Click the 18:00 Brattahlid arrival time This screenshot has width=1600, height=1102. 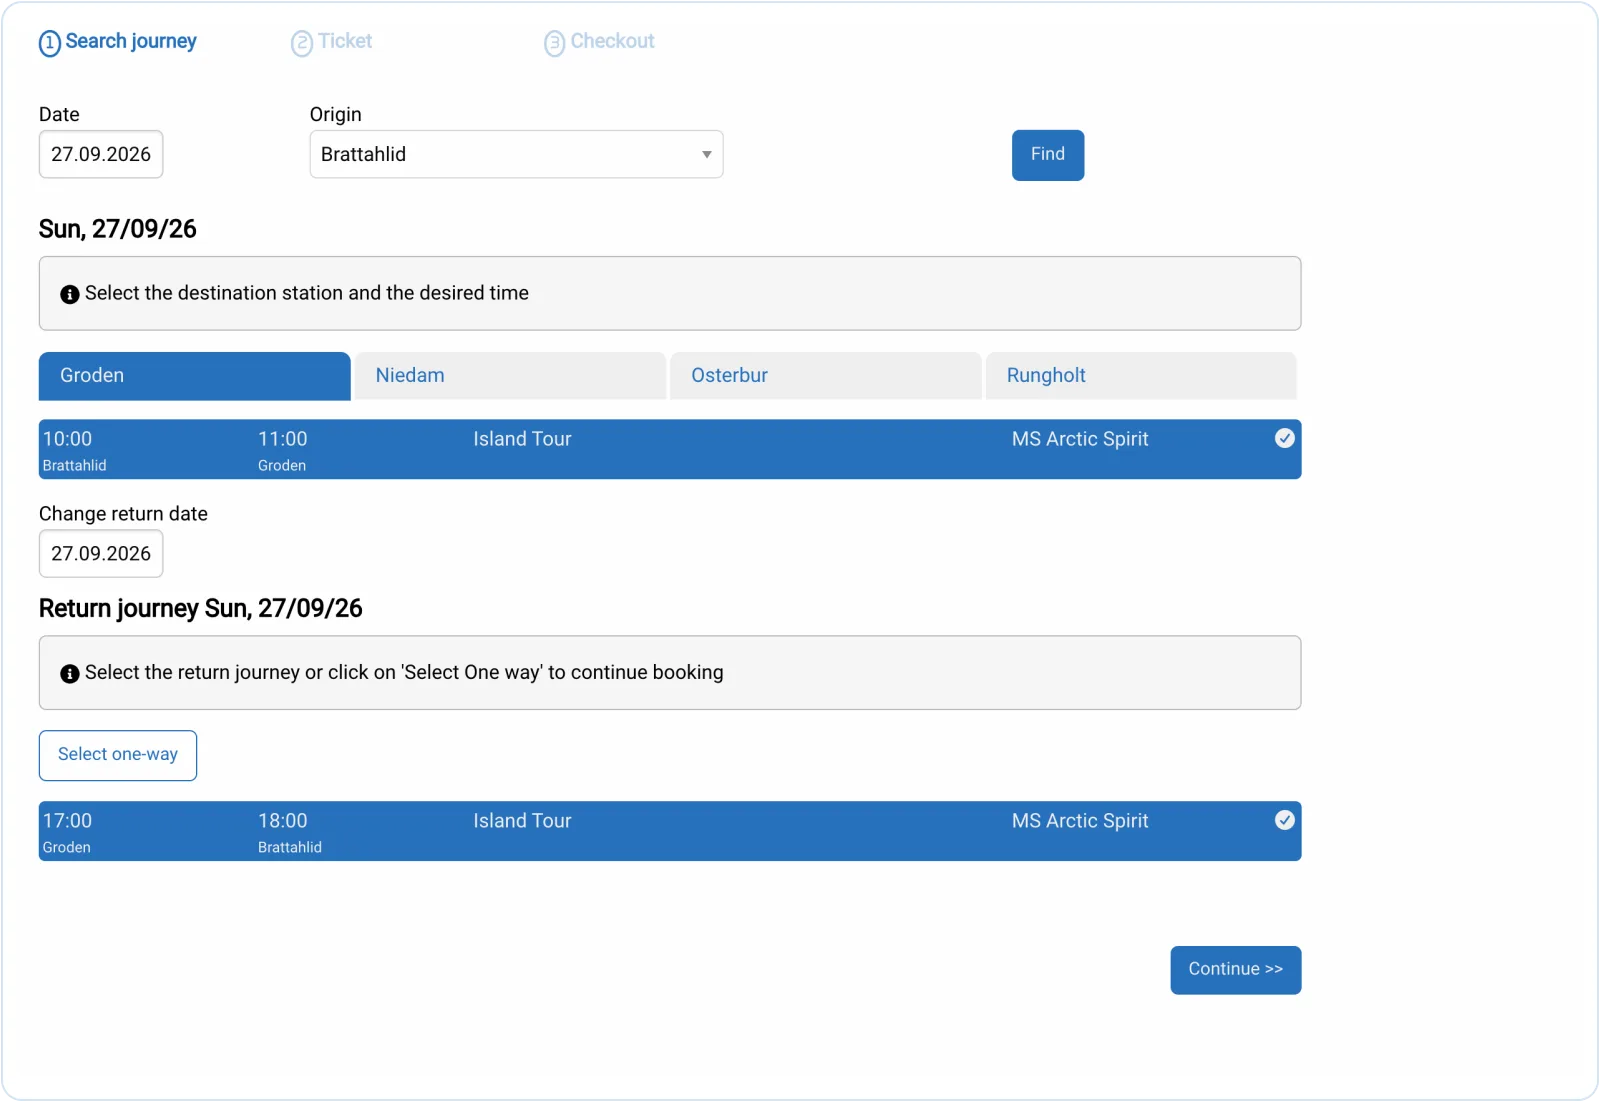(x=283, y=821)
